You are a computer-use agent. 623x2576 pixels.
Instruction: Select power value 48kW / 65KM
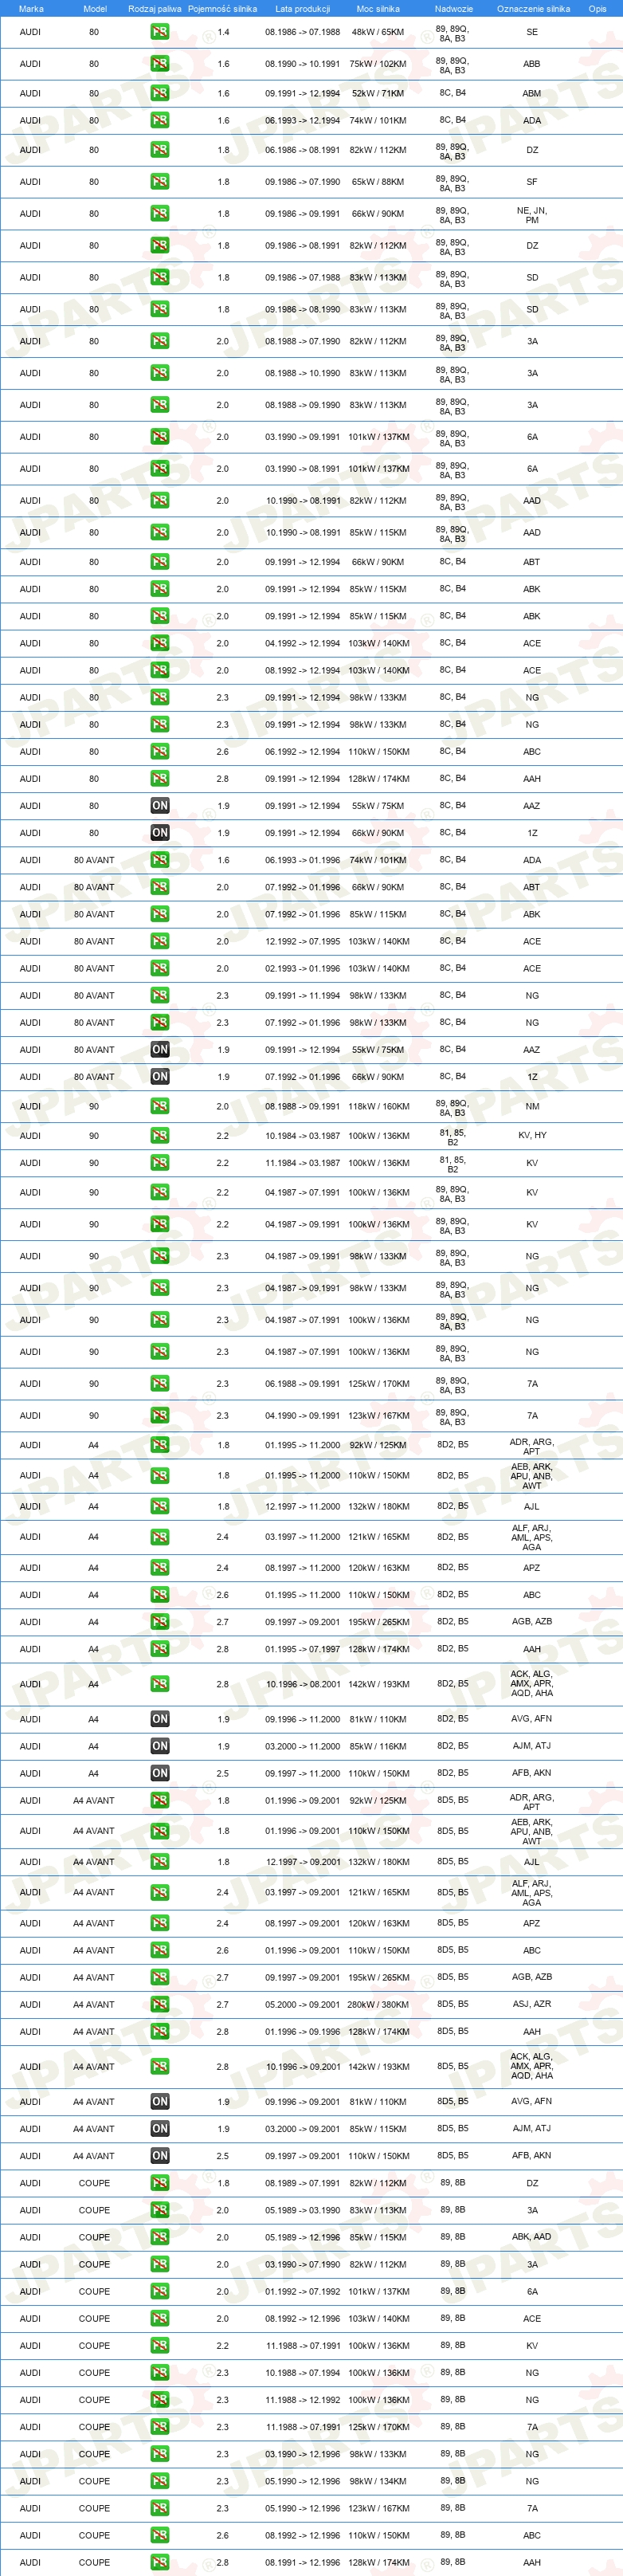pos(378,32)
